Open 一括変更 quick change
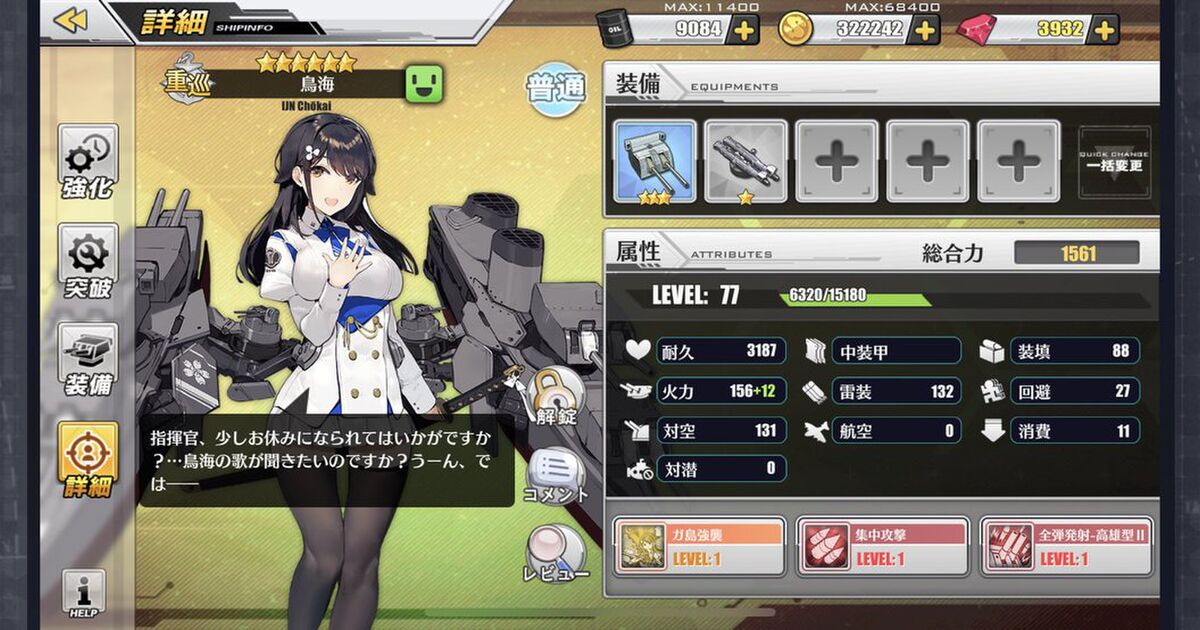Screen dimensions: 1200x630 tap(1115, 162)
